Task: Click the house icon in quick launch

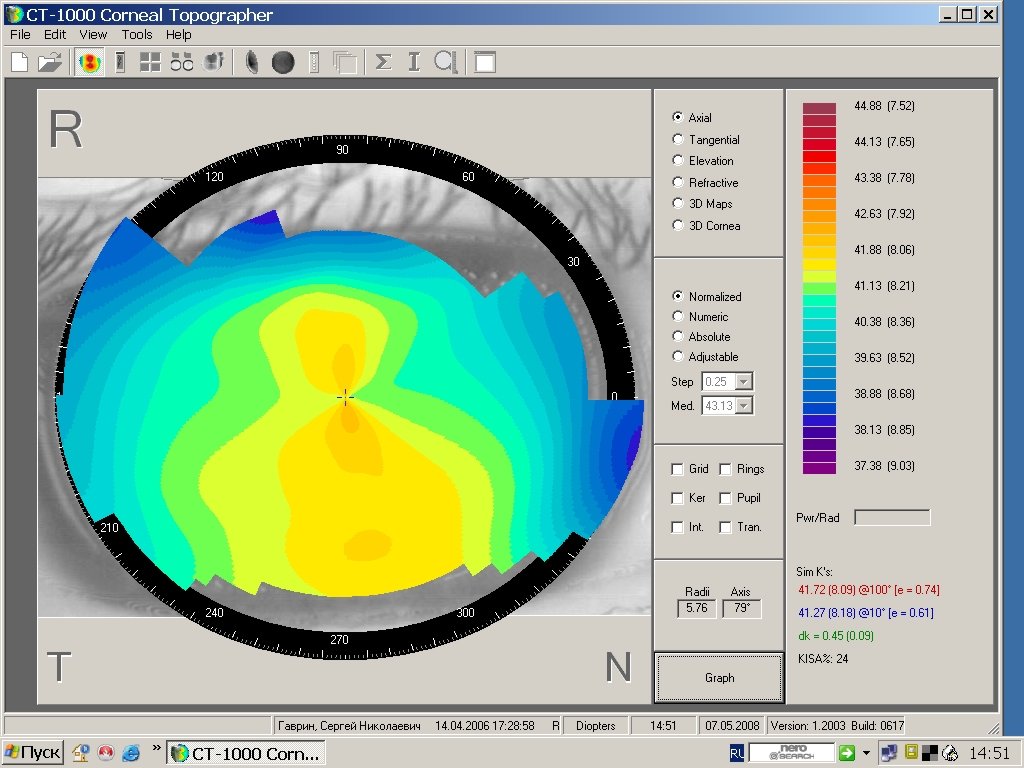Action: [81, 753]
